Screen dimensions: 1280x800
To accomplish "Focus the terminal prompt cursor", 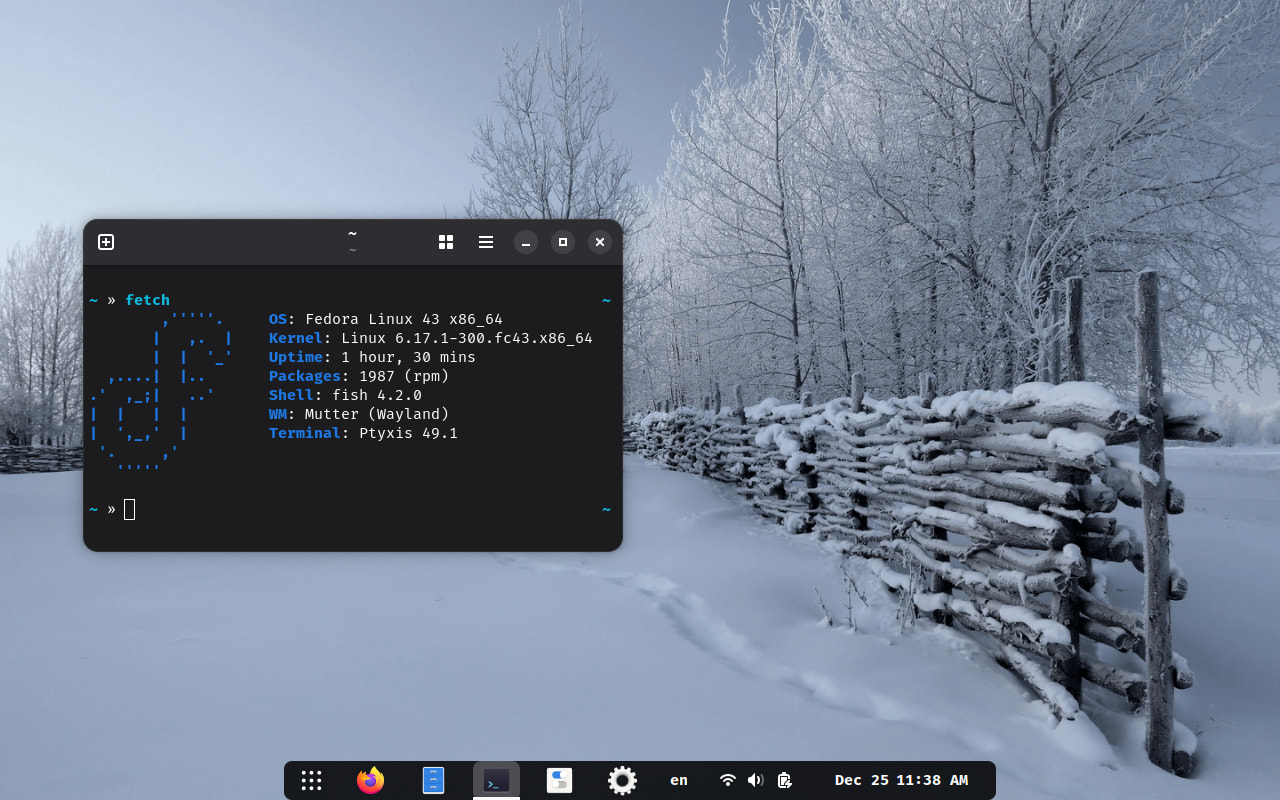I will click(129, 509).
